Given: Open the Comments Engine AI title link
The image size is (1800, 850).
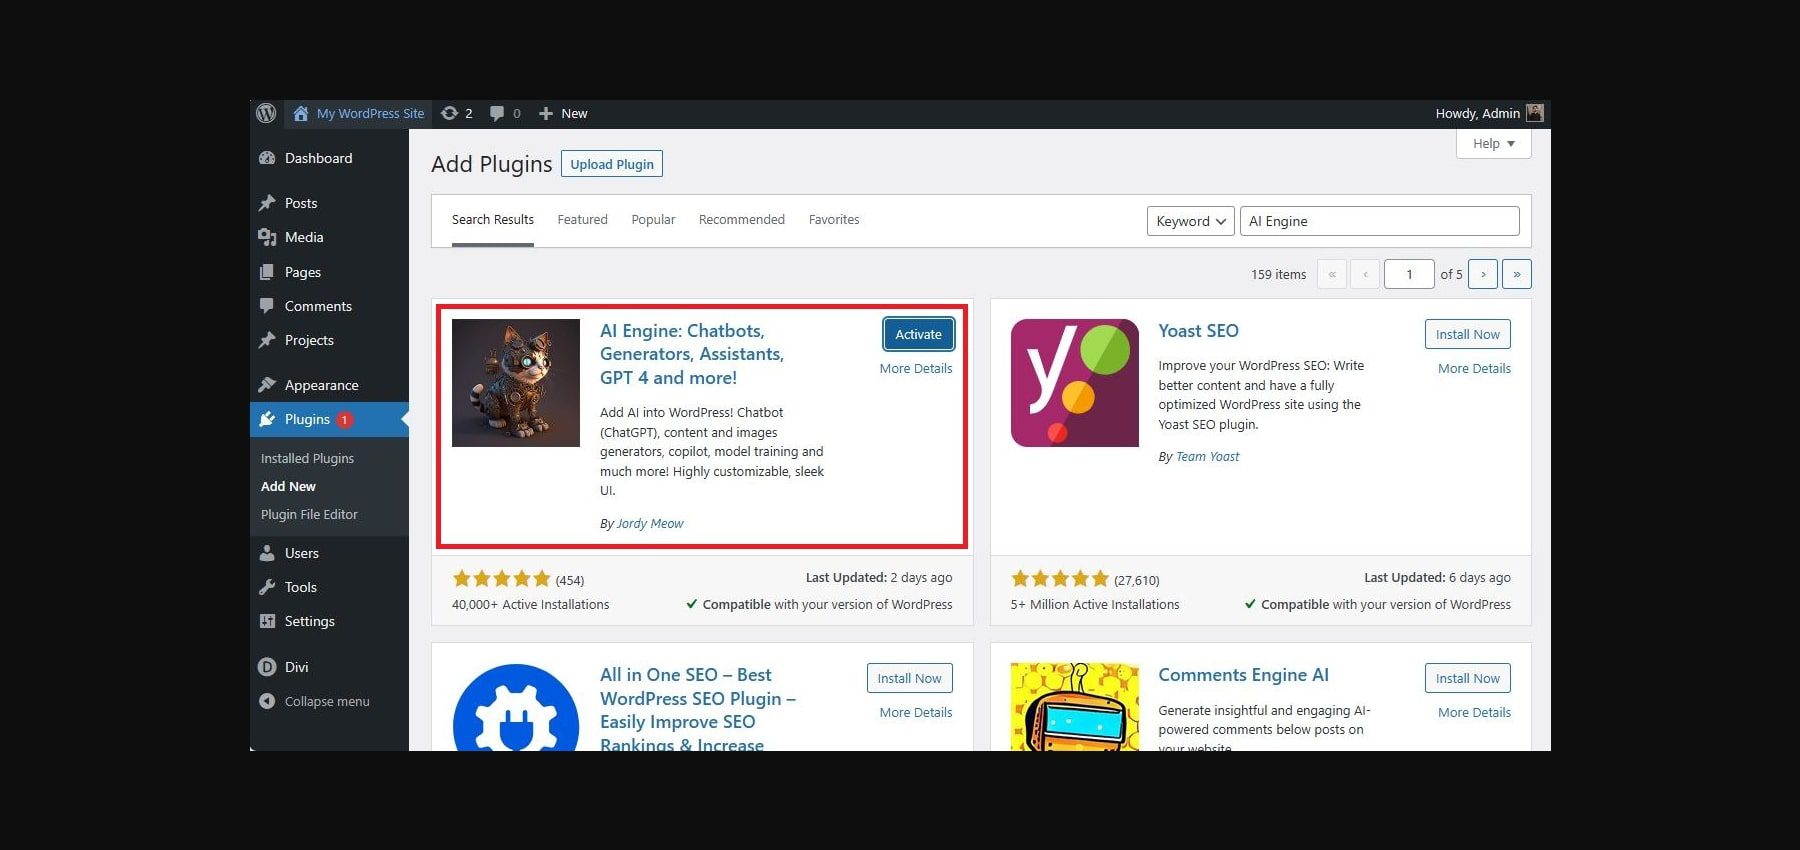Looking at the screenshot, I should click(1243, 675).
